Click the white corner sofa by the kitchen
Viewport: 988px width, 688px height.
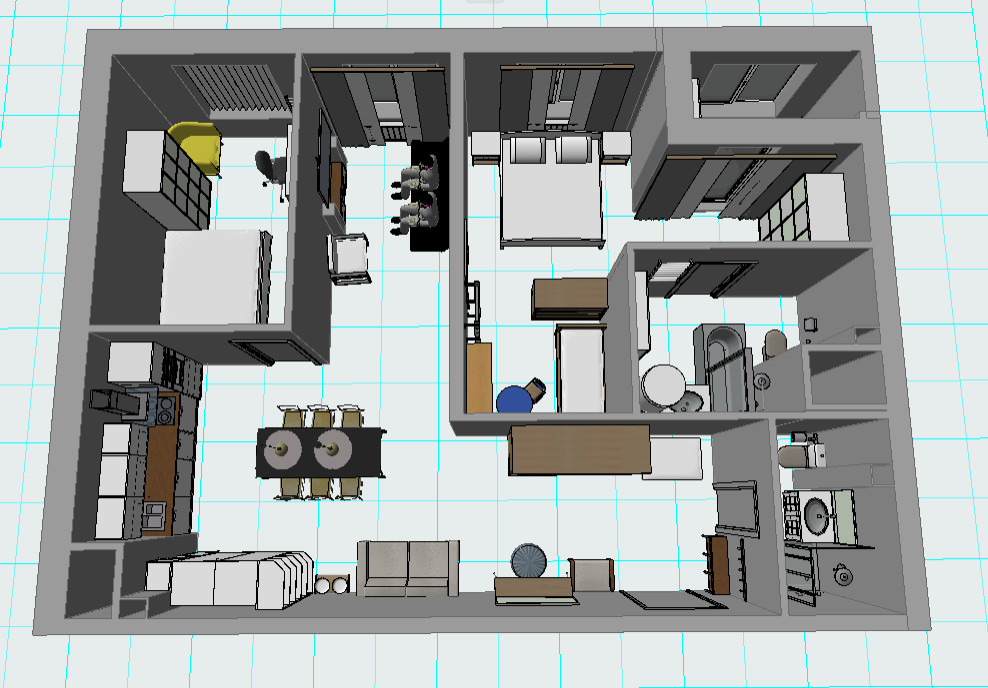(x=230, y=580)
